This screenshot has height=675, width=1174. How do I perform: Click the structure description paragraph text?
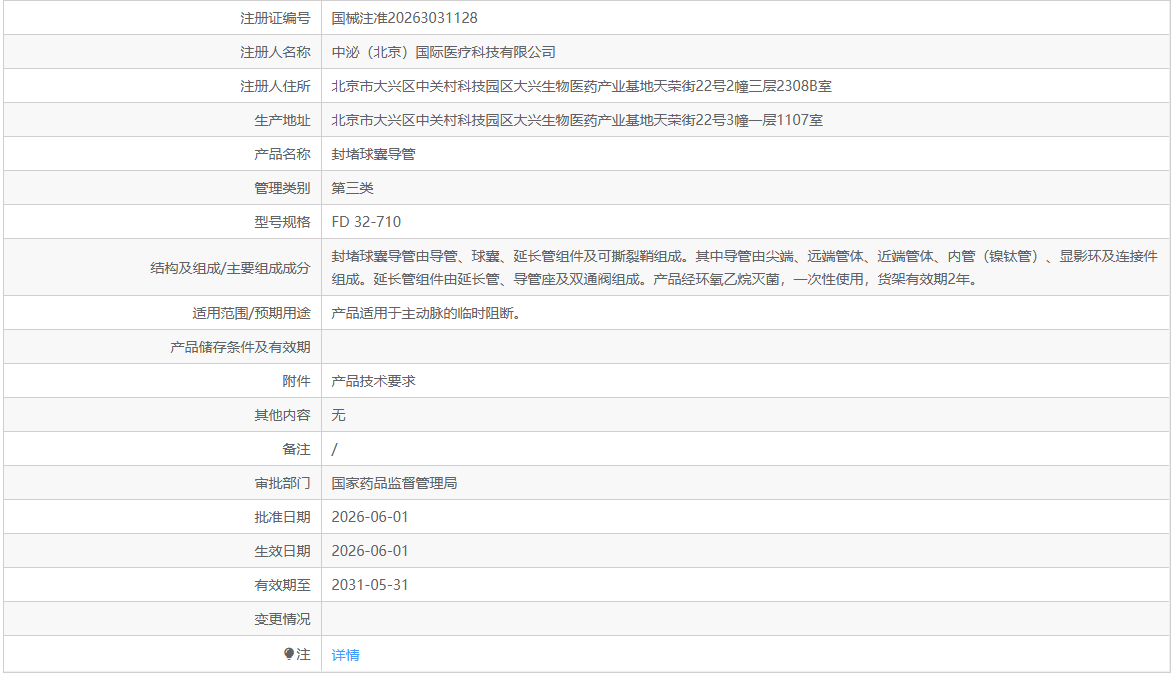(744, 268)
